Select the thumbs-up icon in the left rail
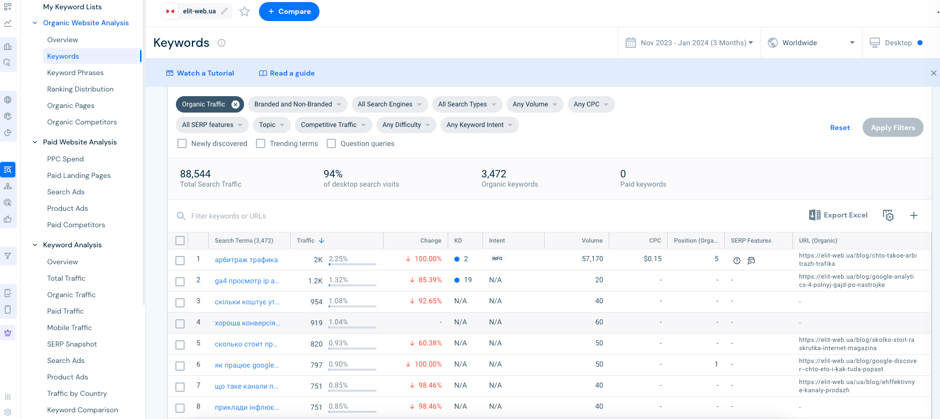Image resolution: width=940 pixels, height=419 pixels. click(7, 219)
